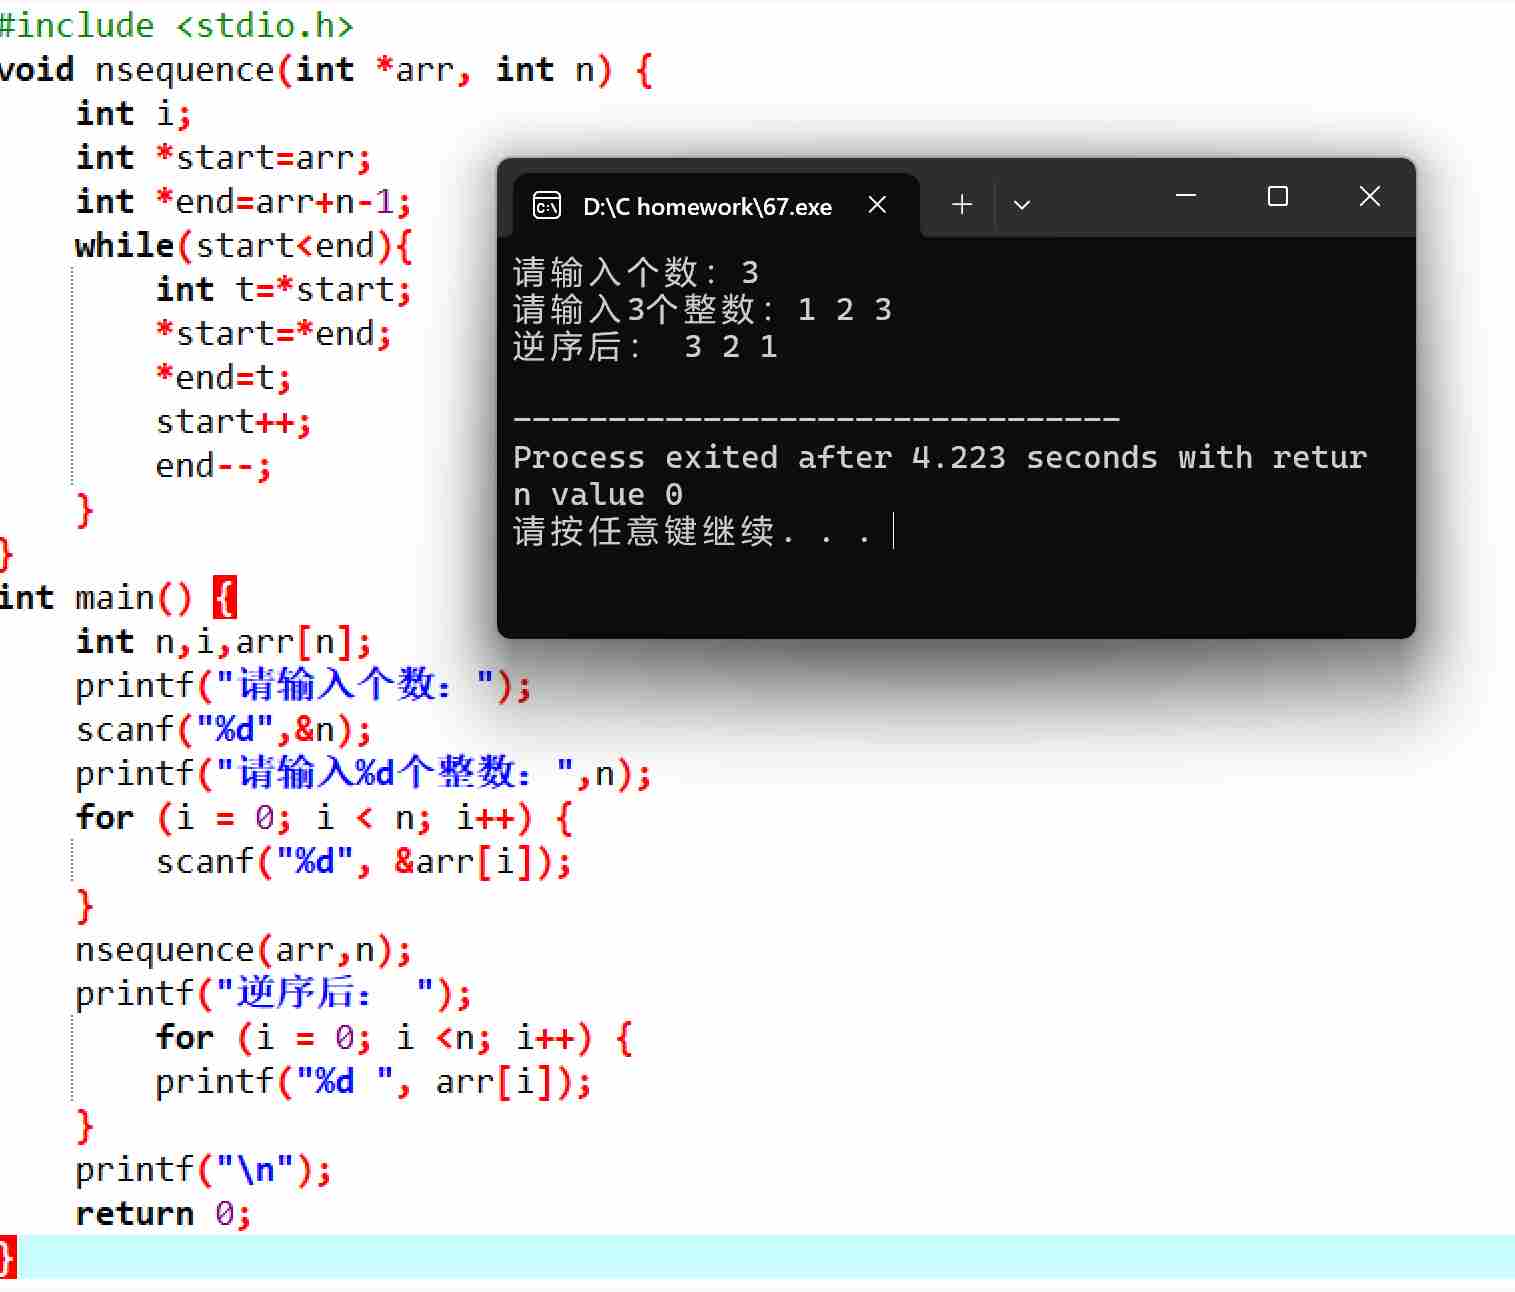Click terminal line '请输入个数： 3'

pyautogui.click(x=636, y=272)
